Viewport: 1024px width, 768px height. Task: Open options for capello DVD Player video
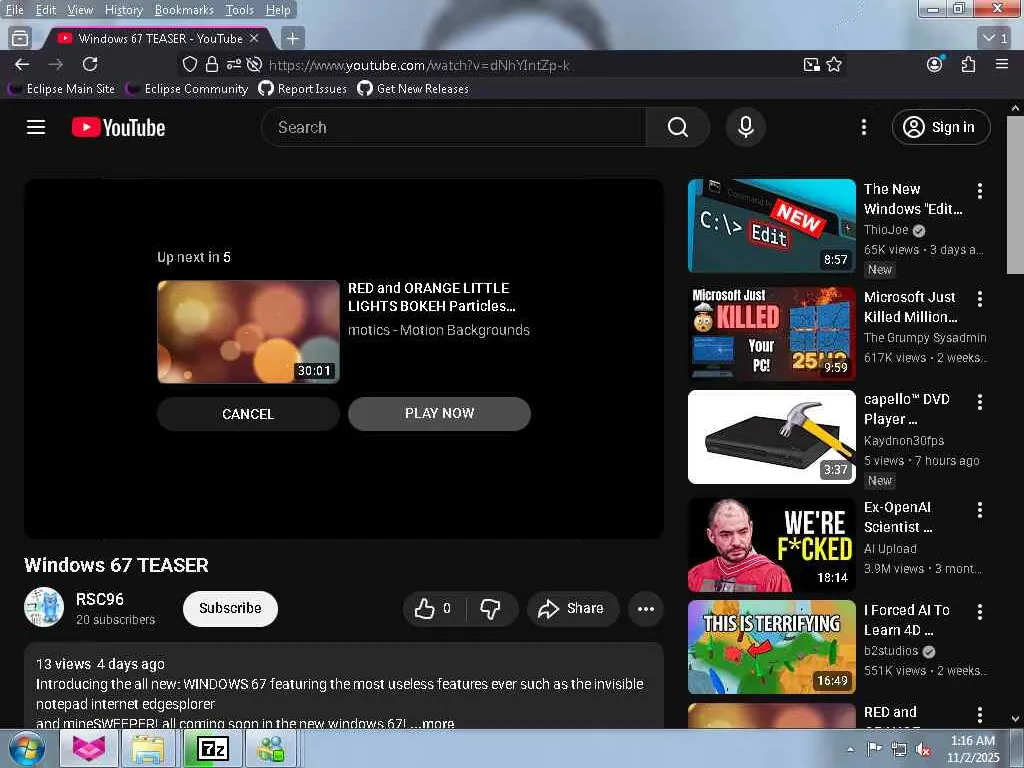(980, 402)
